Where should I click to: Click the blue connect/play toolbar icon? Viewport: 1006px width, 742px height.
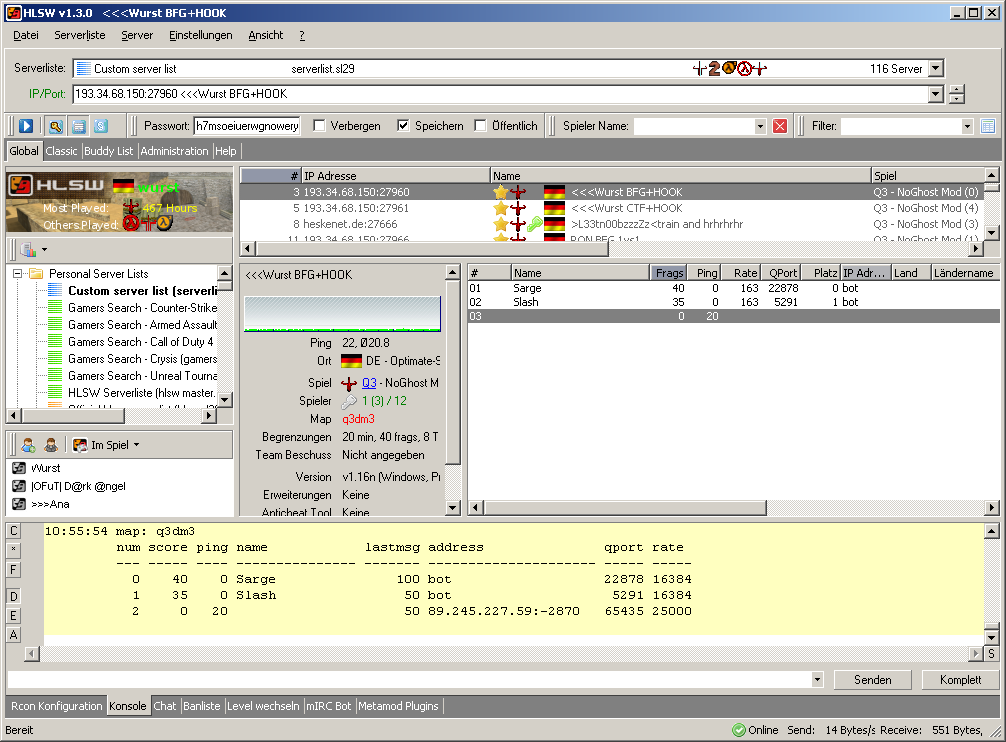(x=26, y=126)
